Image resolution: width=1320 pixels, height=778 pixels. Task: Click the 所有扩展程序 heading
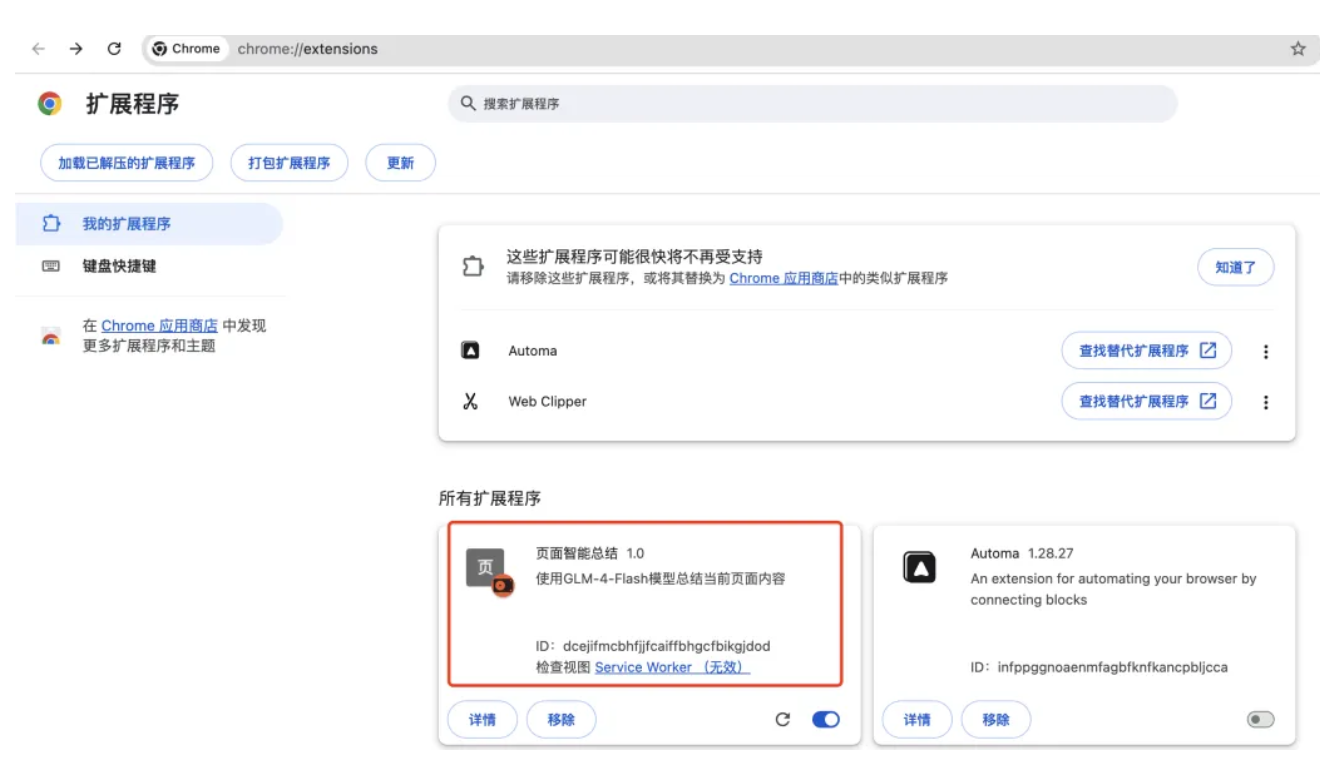(489, 498)
